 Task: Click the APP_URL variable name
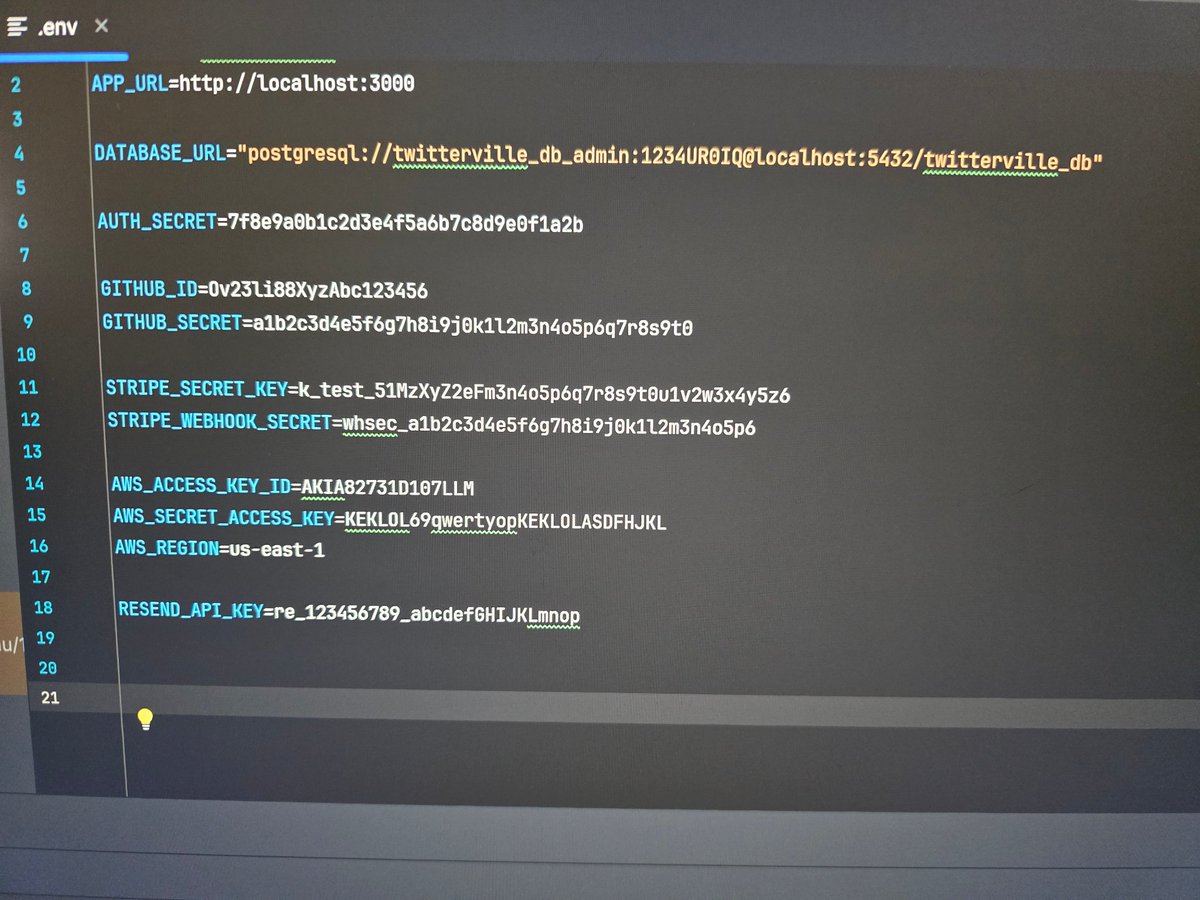129,83
